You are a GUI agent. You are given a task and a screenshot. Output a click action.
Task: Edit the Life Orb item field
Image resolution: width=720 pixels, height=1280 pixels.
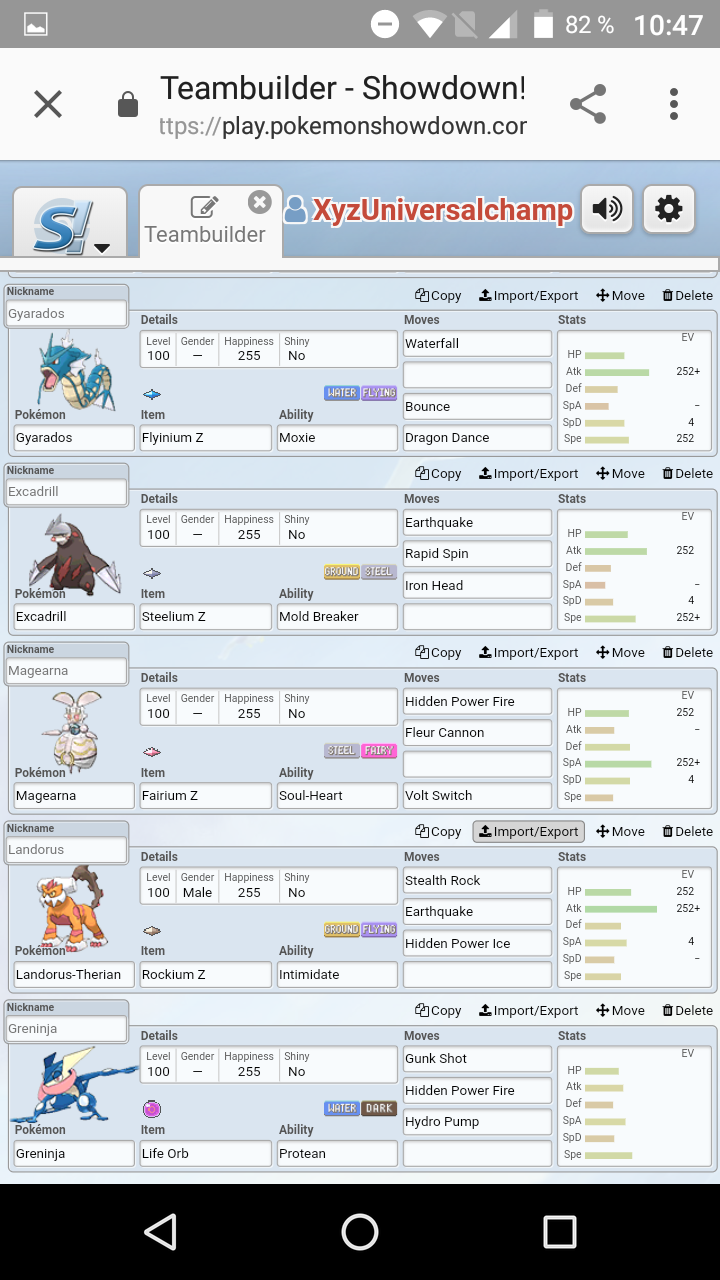click(x=206, y=1154)
